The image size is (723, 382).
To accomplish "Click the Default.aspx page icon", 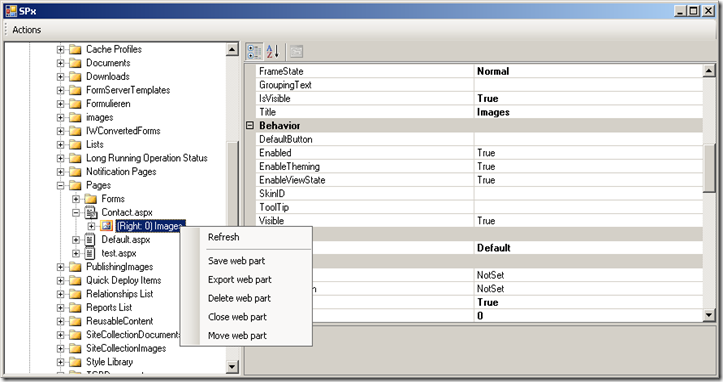I will [x=90, y=239].
